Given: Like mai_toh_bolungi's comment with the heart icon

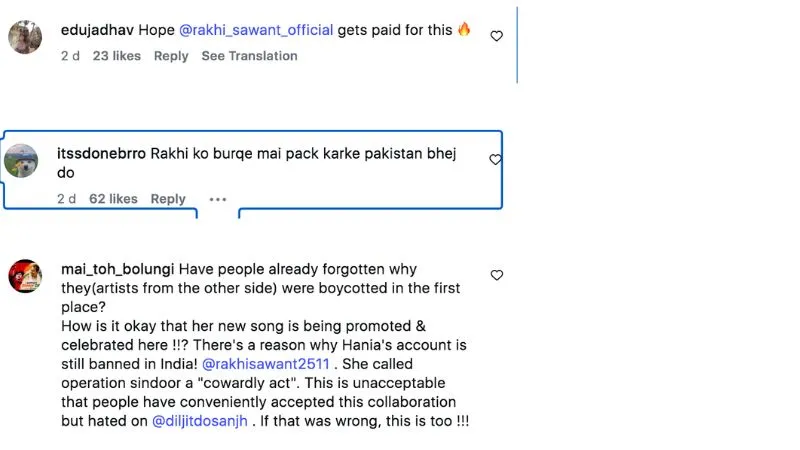Looking at the screenshot, I should [x=496, y=275].
